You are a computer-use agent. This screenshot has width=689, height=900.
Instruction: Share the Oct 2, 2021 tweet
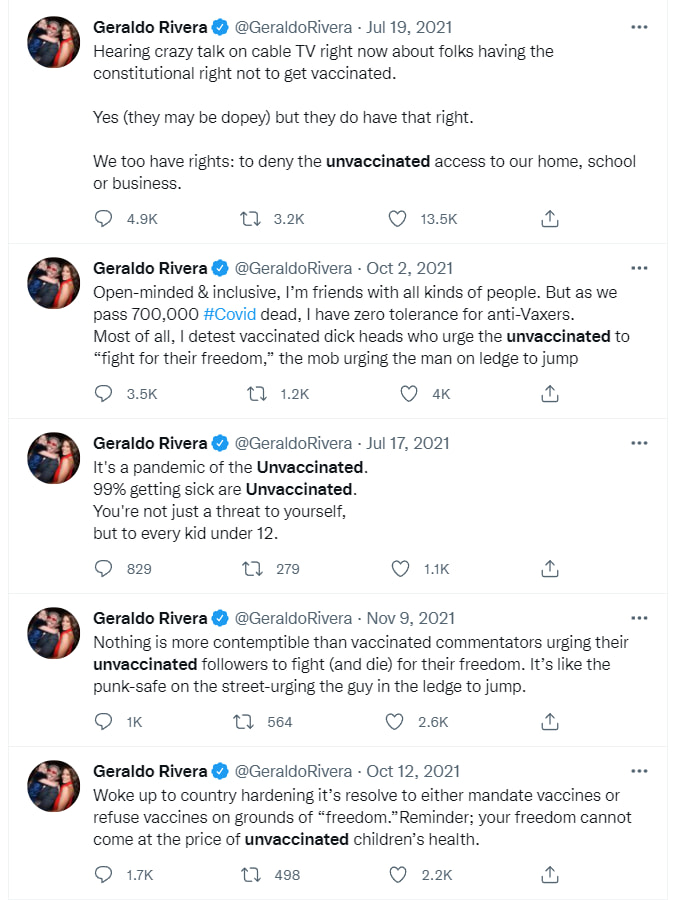[x=549, y=394]
